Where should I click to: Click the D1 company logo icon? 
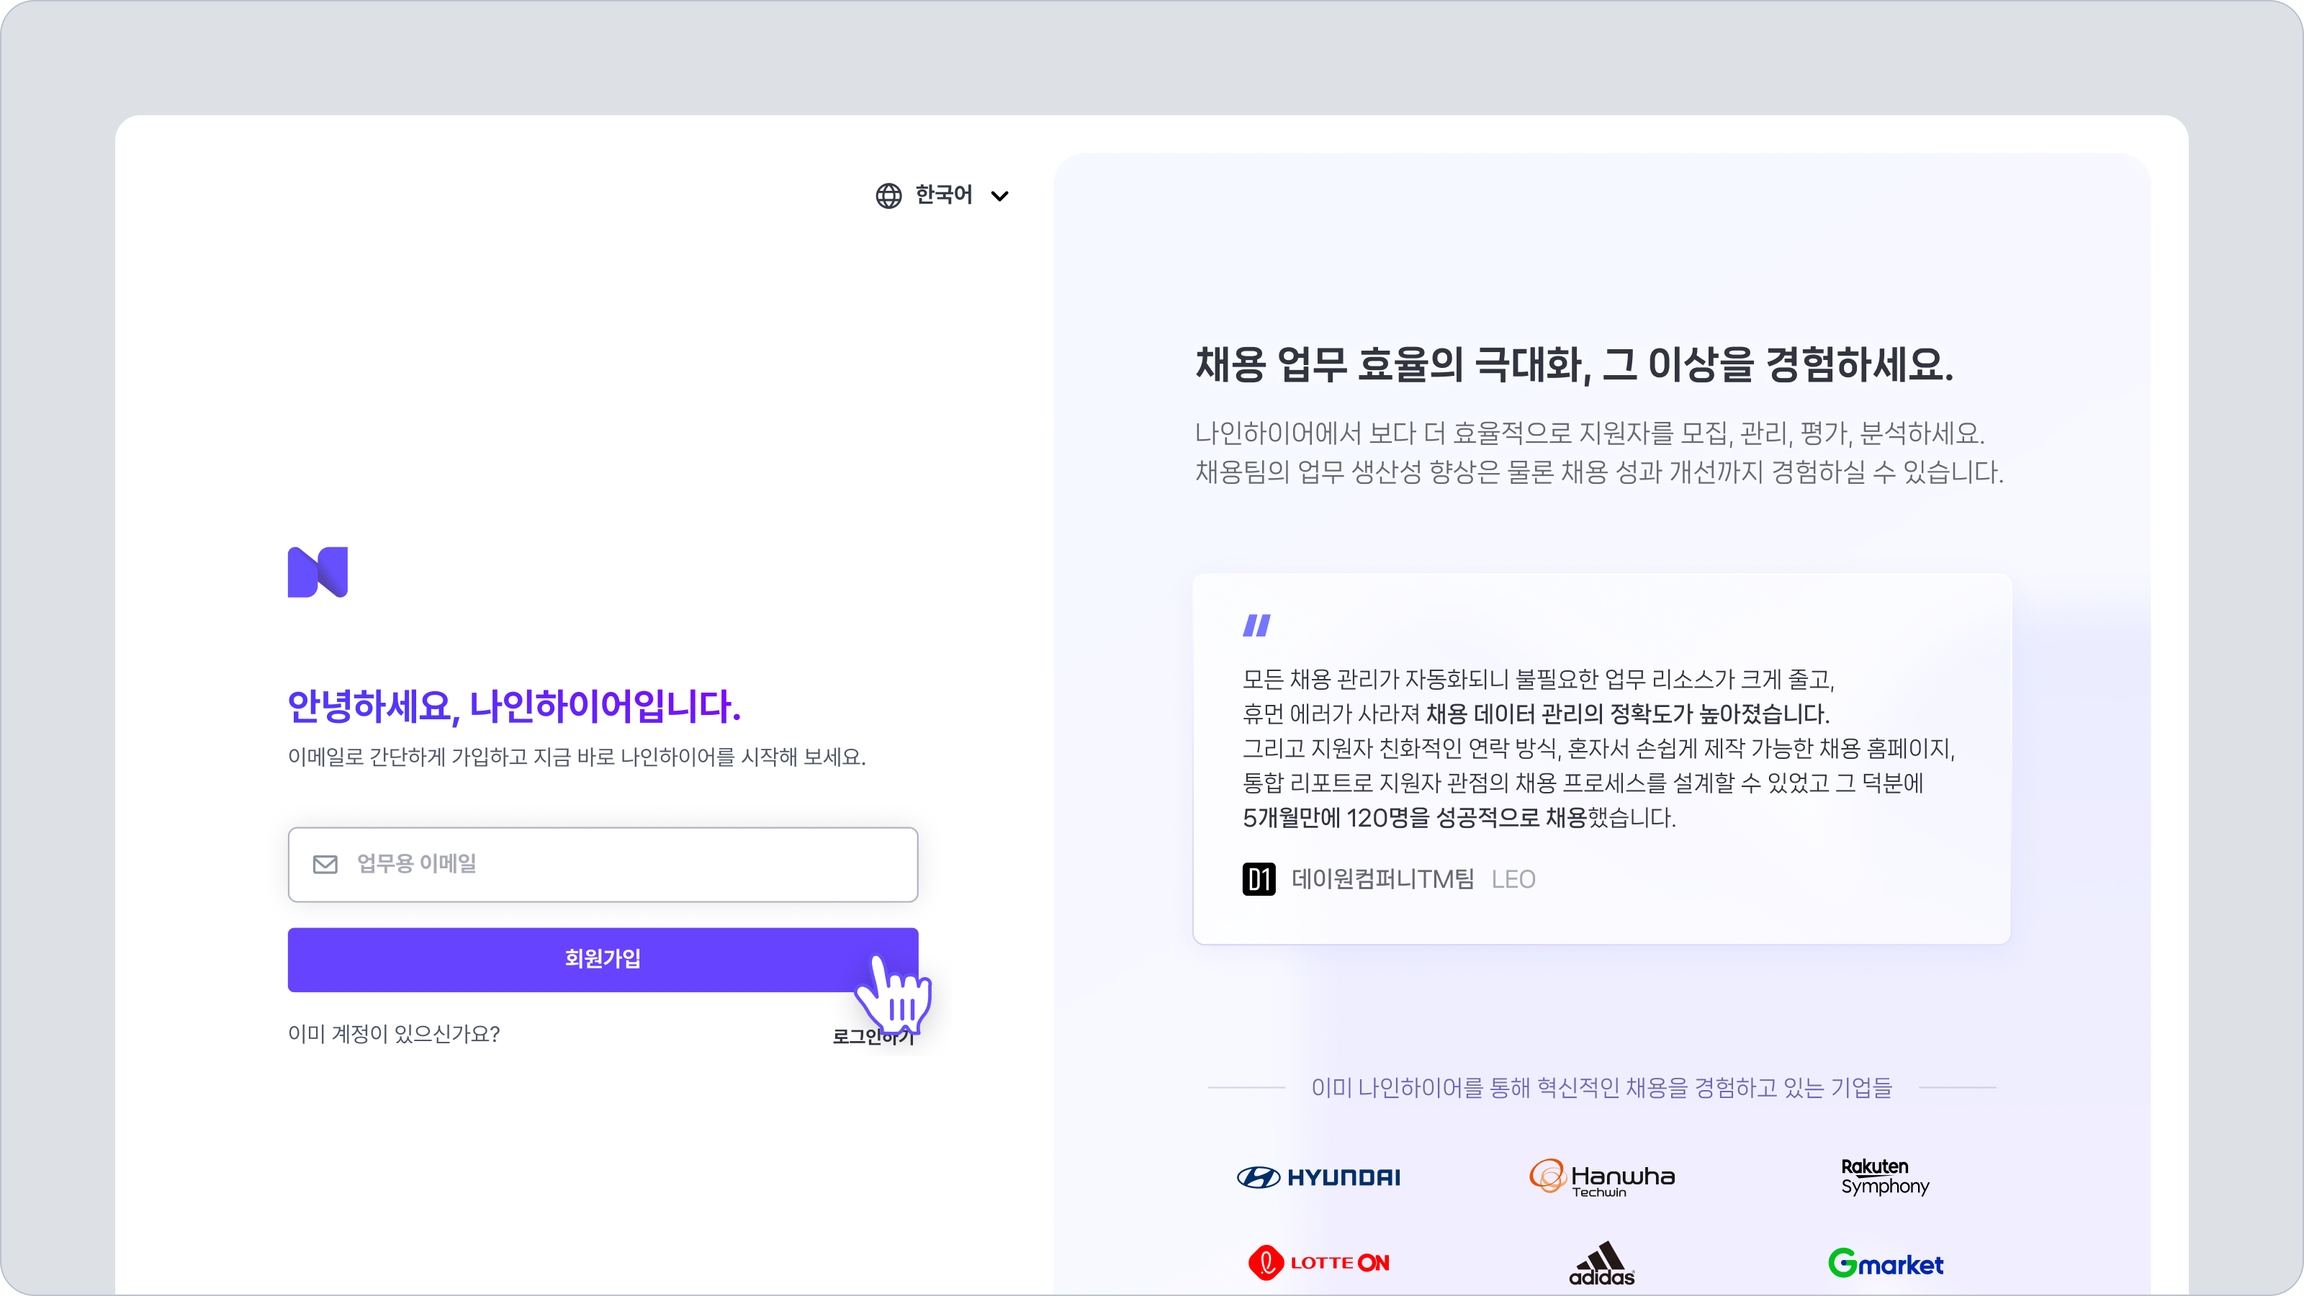pos(1258,879)
